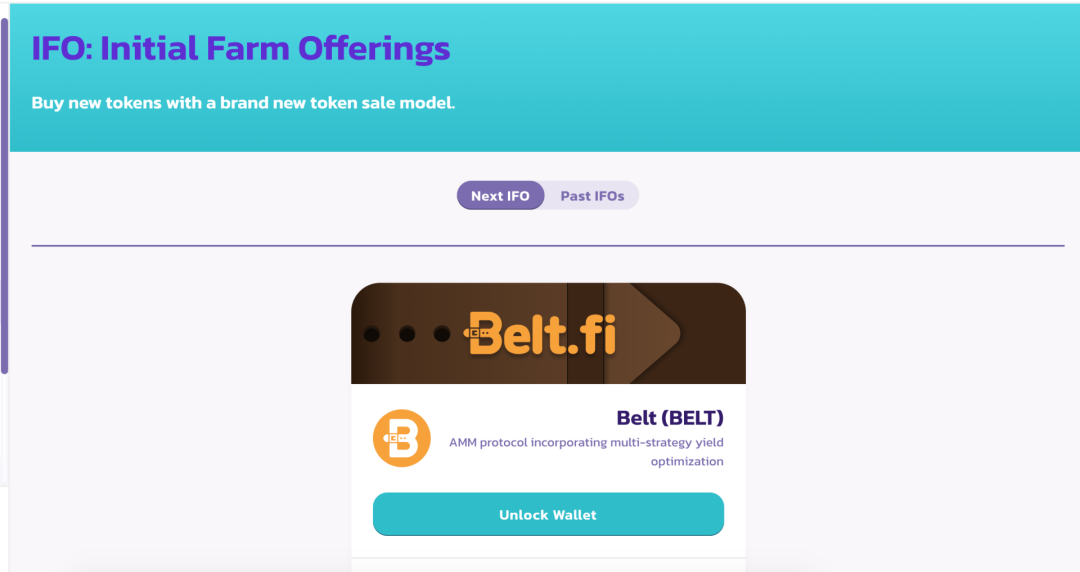Image resolution: width=1080 pixels, height=572 pixels.
Task: Click the Belt (BELT) project title
Action: (669, 417)
